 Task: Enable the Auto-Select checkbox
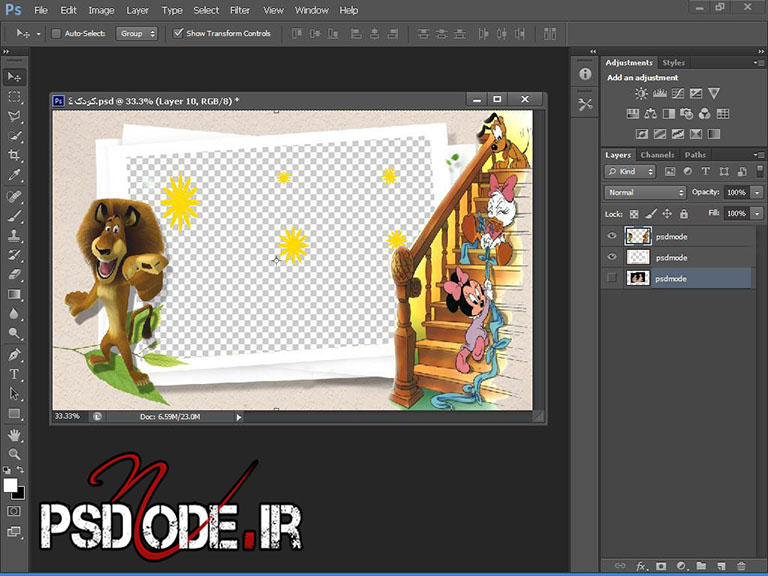56,33
